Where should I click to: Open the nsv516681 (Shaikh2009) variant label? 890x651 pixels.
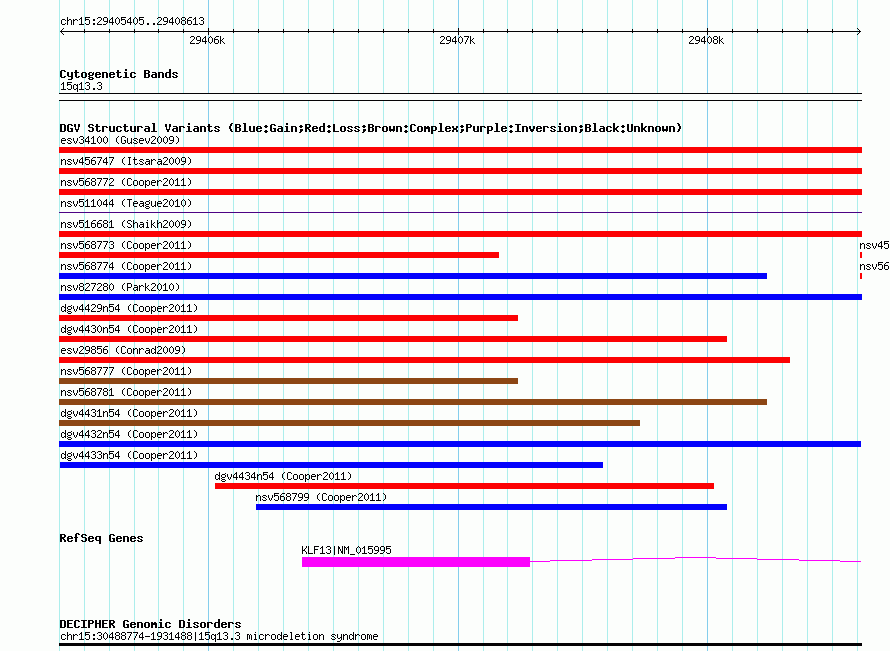point(126,224)
